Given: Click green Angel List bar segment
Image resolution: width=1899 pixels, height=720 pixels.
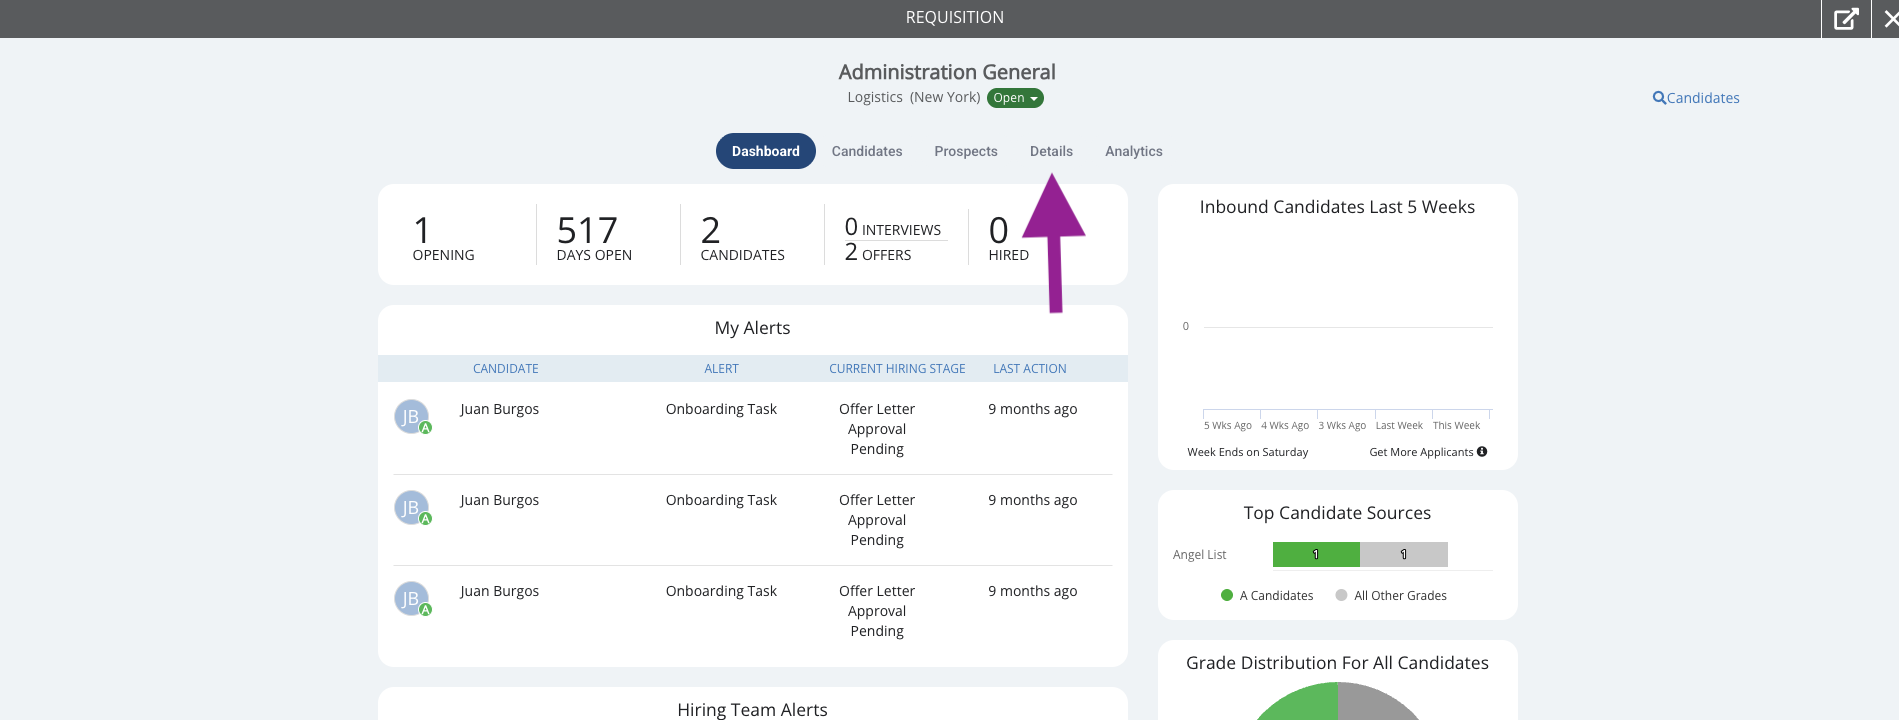Looking at the screenshot, I should pyautogui.click(x=1316, y=554).
